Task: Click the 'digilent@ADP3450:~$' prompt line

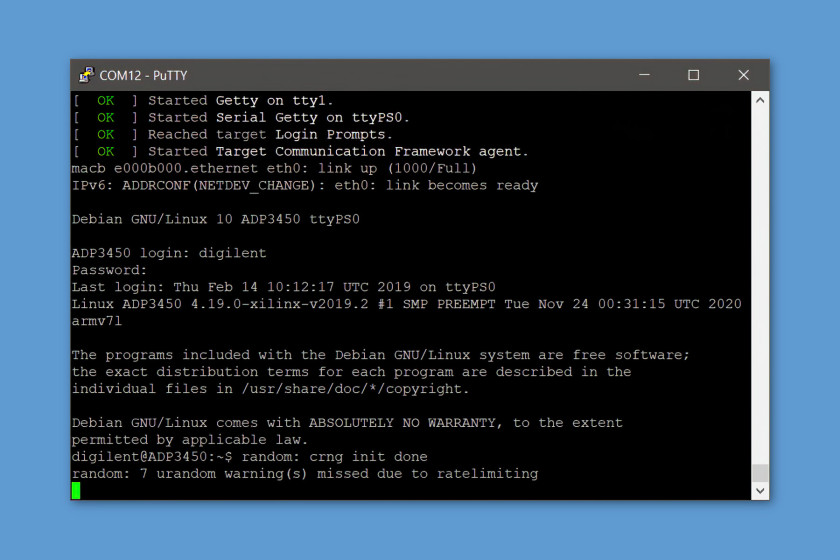Action: 250,457
